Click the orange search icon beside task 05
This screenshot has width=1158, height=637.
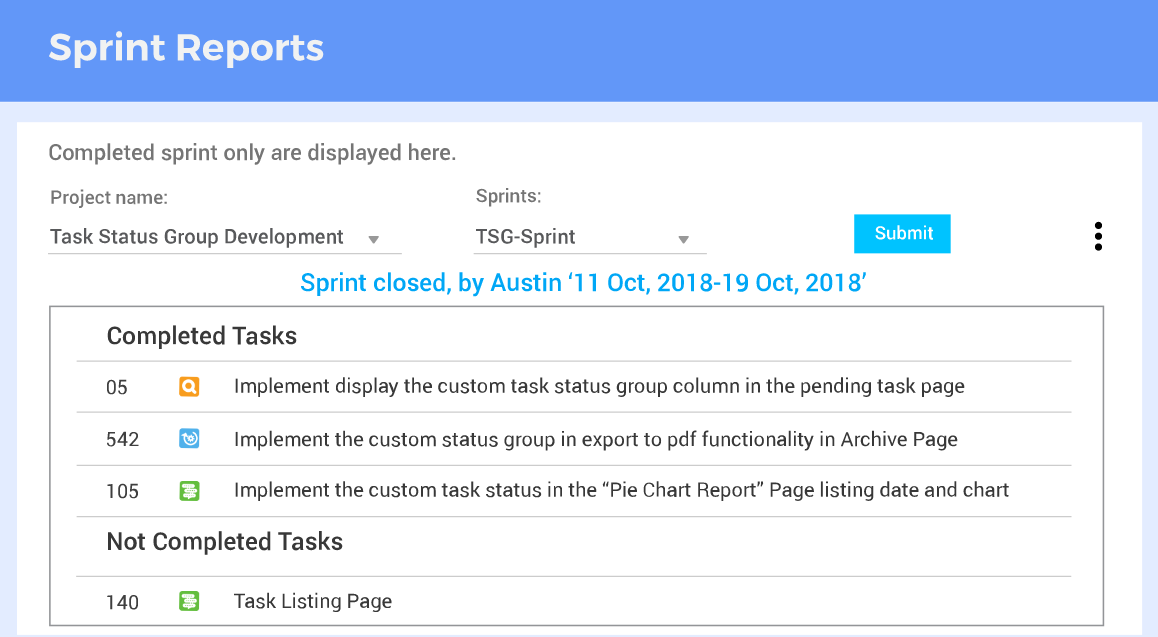click(189, 387)
